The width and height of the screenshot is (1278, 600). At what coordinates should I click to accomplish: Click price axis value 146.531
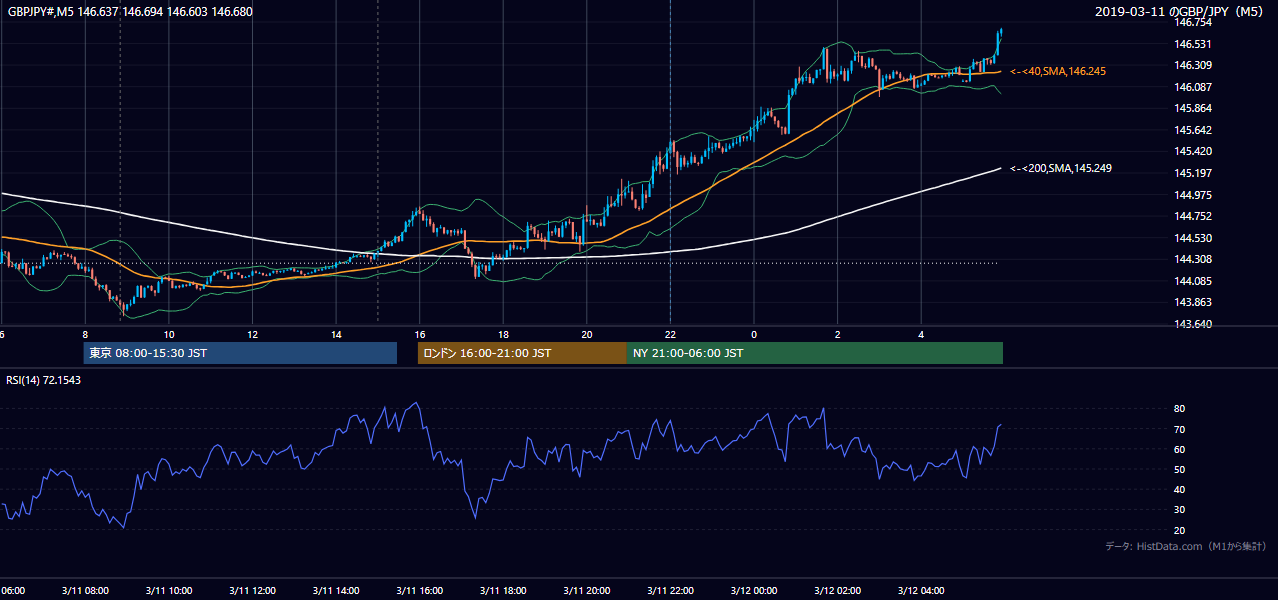click(1193, 44)
